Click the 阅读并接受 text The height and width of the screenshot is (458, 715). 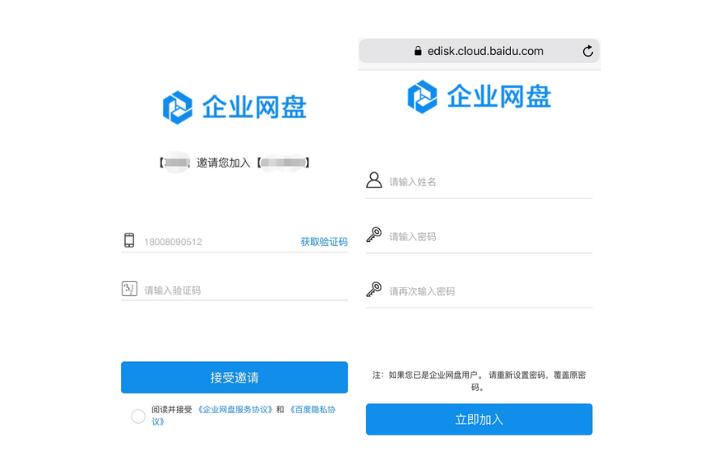pyautogui.click(x=172, y=410)
